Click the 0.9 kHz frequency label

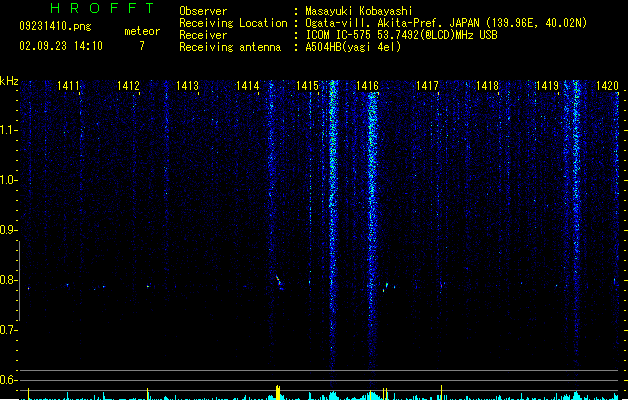coord(8,230)
